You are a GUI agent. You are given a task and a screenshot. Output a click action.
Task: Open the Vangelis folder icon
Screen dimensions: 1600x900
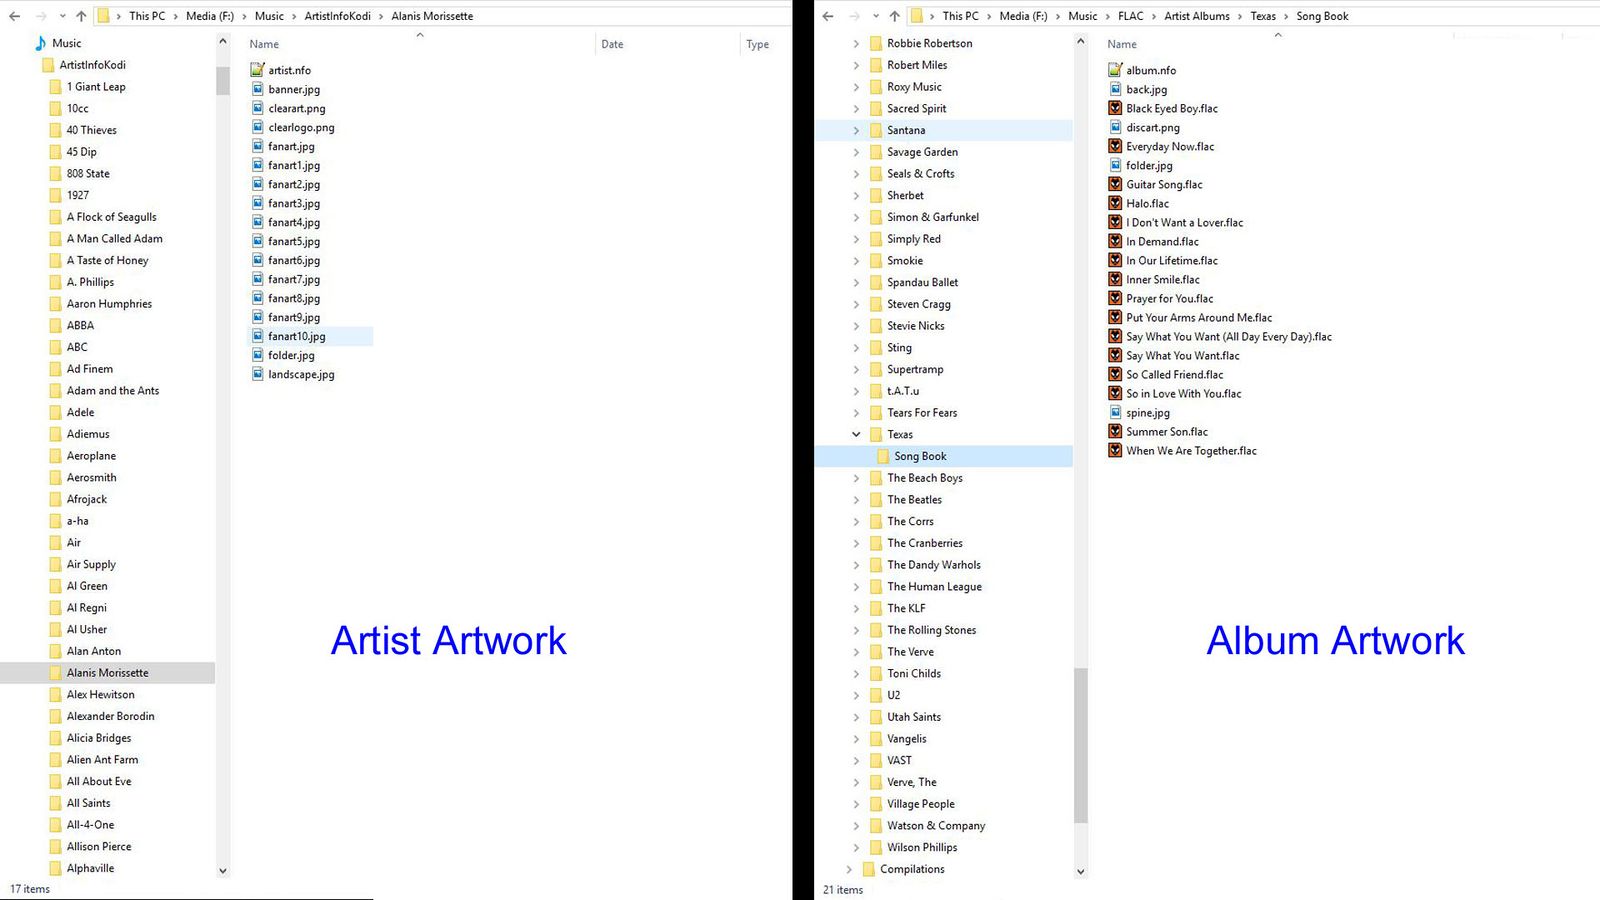point(876,738)
